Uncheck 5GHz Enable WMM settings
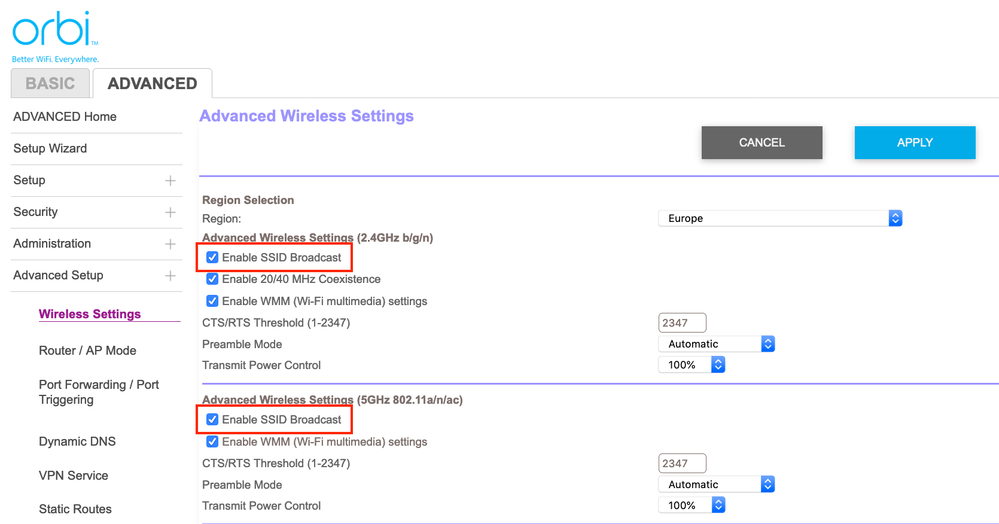 click(x=212, y=442)
